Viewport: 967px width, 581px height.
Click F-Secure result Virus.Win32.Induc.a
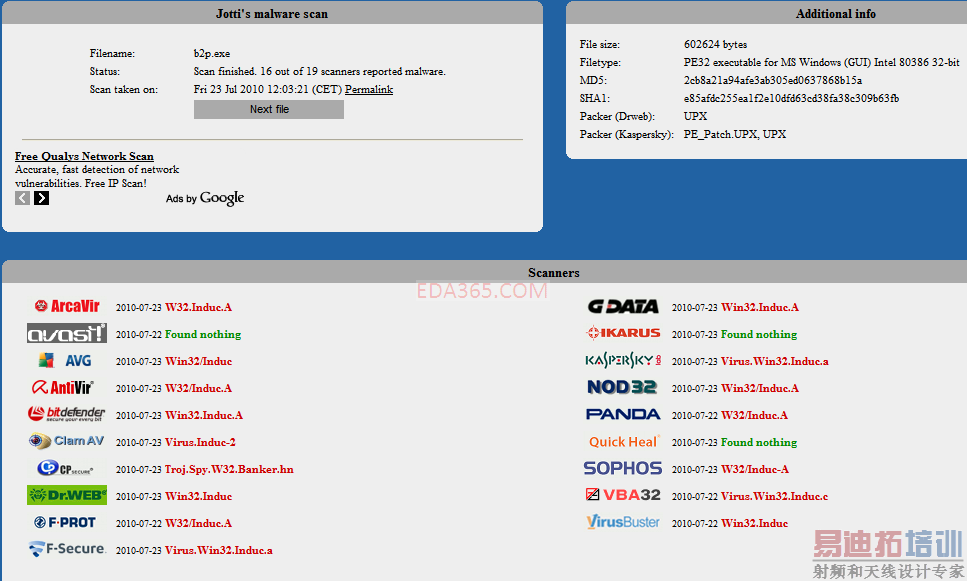click(x=219, y=550)
